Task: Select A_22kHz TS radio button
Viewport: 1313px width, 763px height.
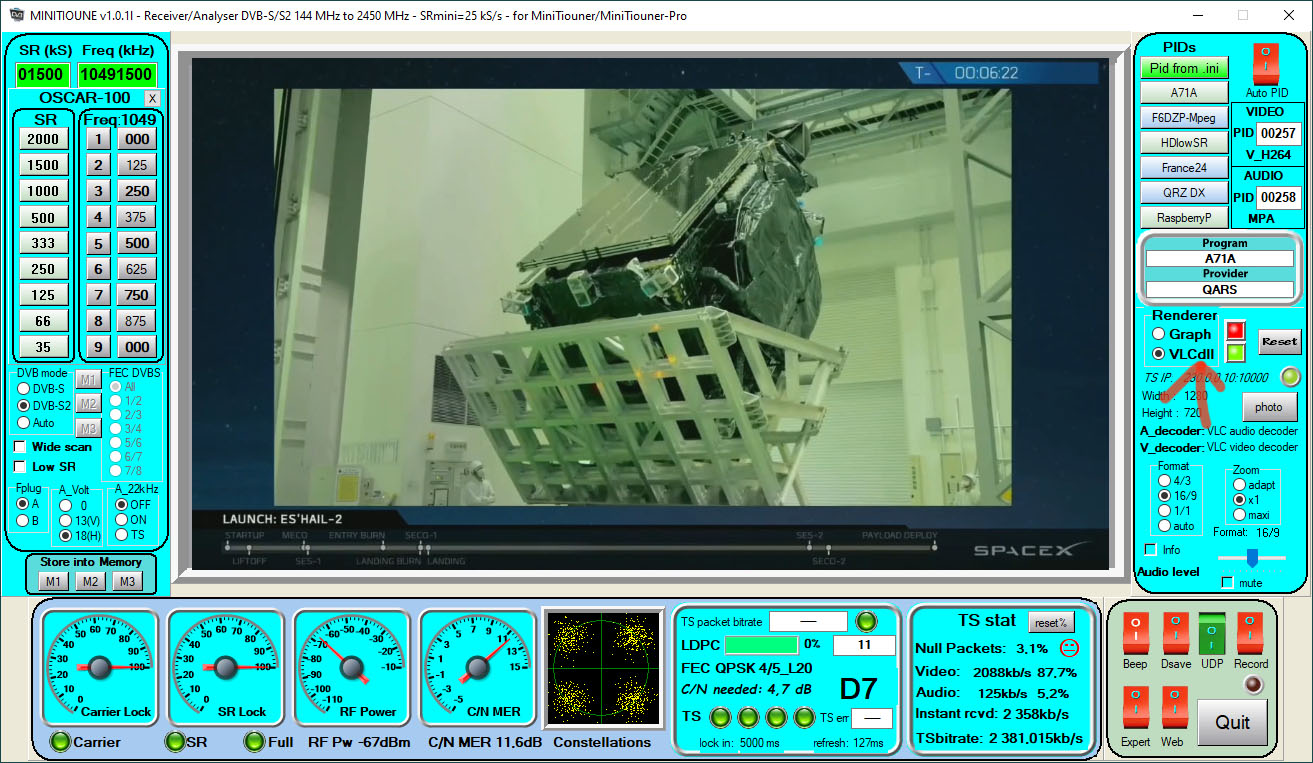Action: click(x=122, y=535)
